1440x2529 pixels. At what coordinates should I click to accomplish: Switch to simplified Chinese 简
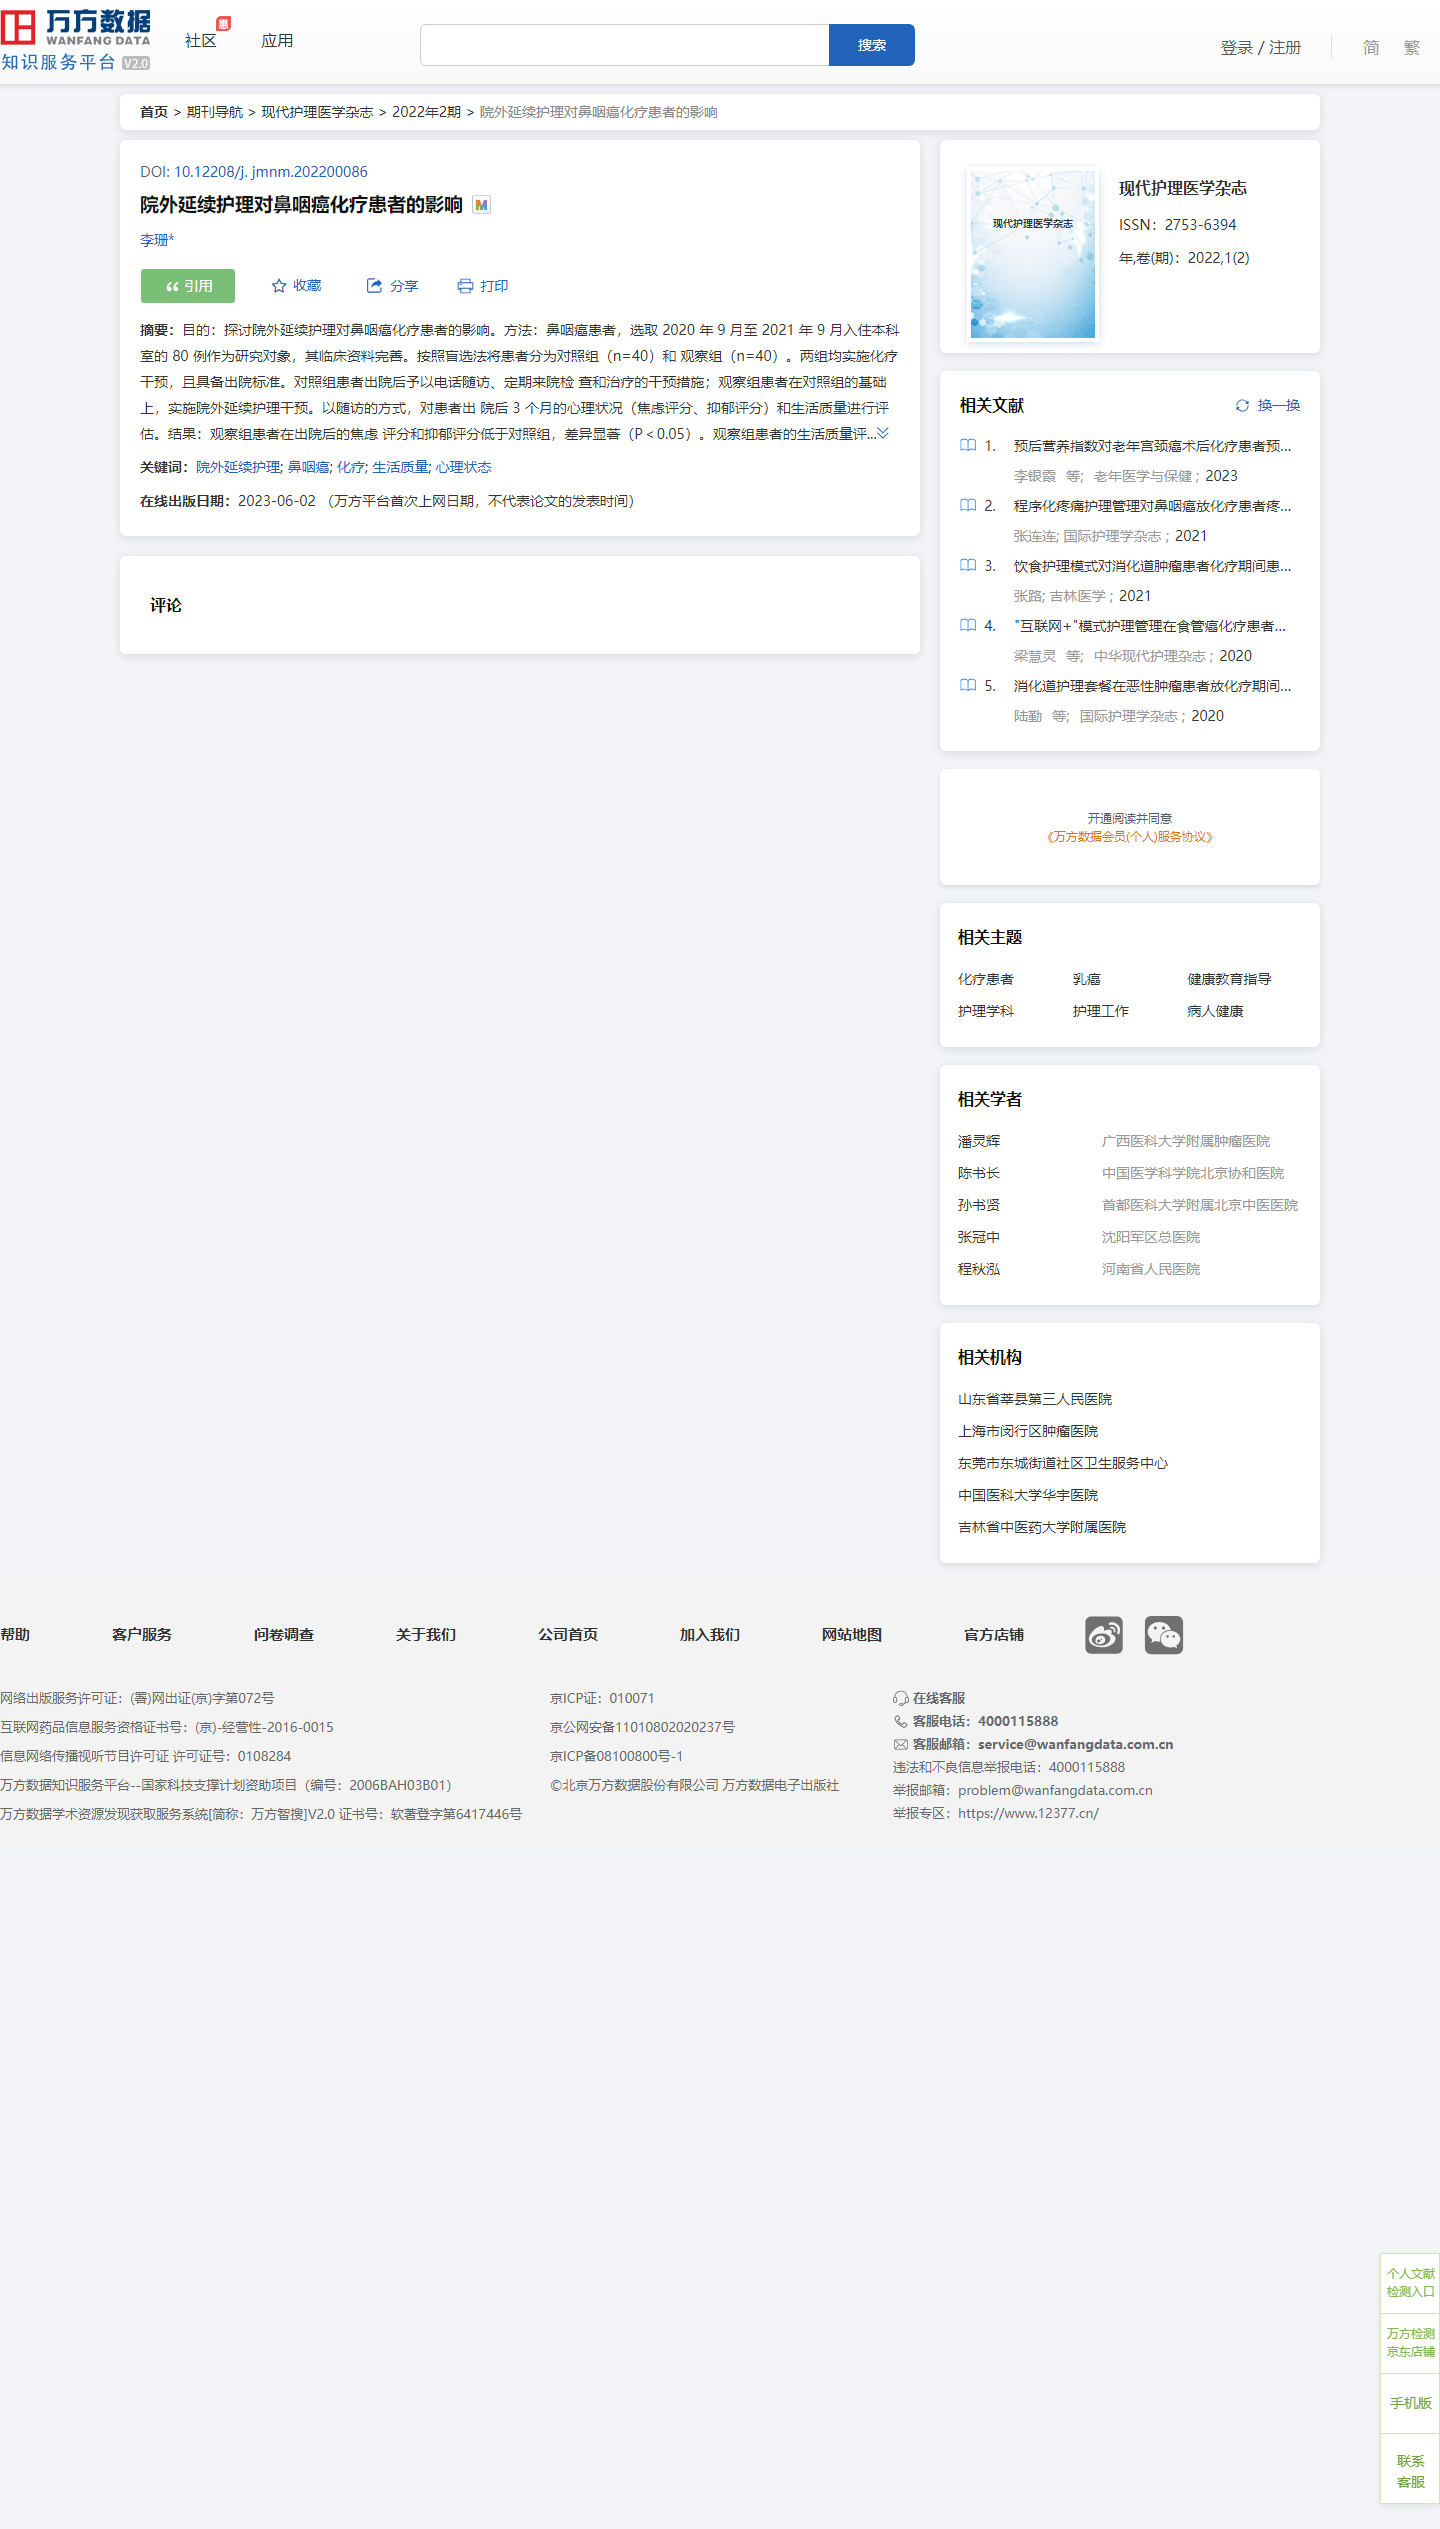click(1371, 47)
